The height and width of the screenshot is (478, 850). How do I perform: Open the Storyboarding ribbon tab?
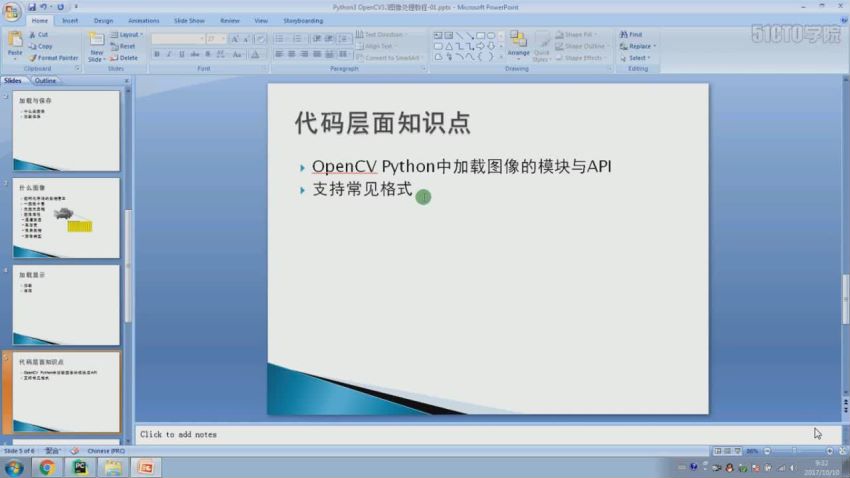[303, 21]
